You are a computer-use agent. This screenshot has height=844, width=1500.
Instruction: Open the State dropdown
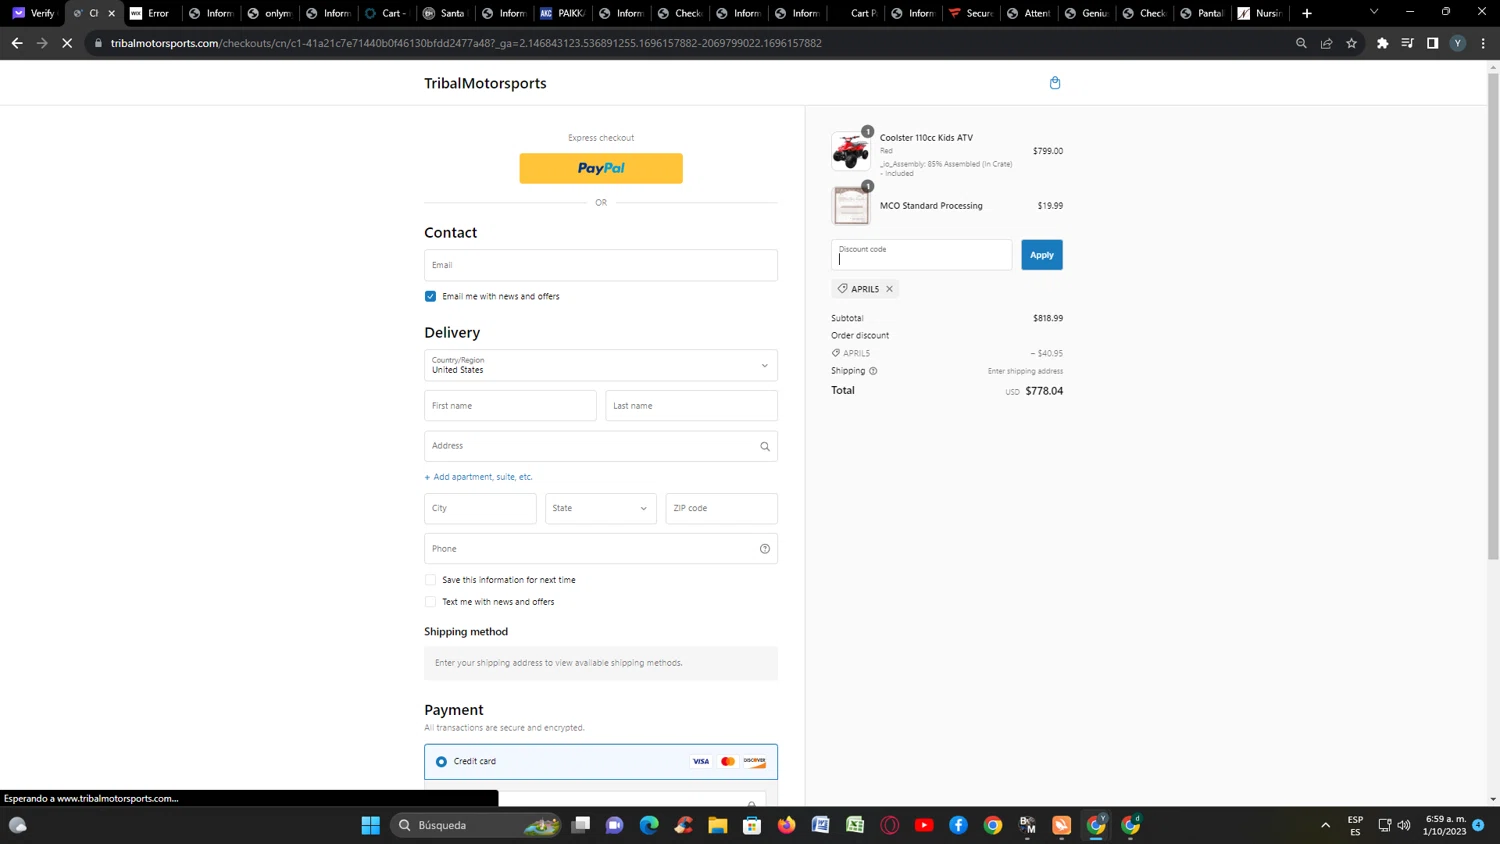coord(601,508)
